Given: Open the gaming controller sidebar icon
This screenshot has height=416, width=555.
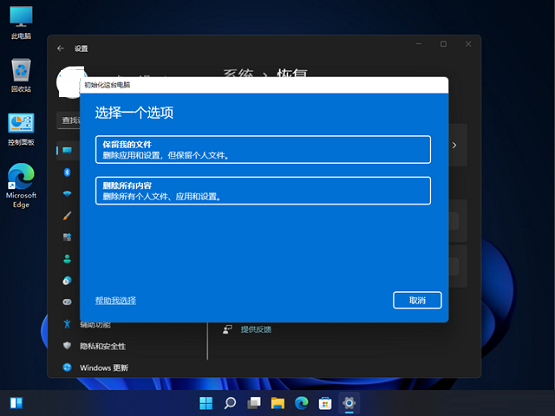Looking at the screenshot, I should (x=67, y=302).
